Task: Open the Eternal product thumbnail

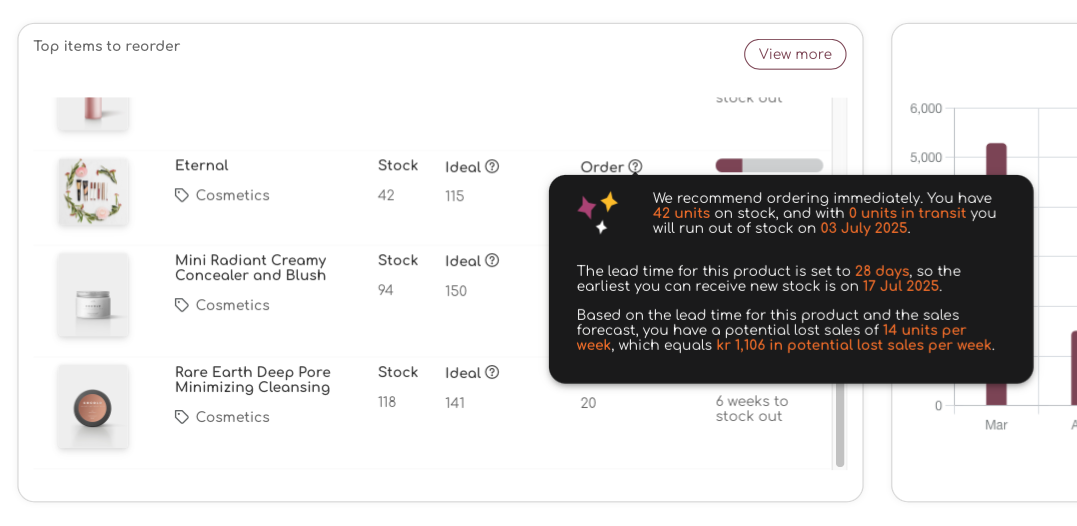Action: [93, 192]
